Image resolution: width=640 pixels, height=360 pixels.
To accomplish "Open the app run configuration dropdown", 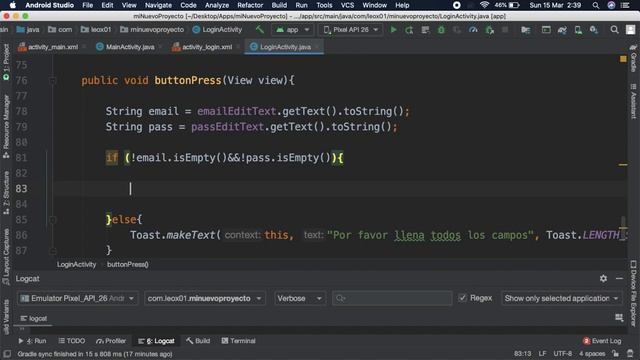I will 292,30.
